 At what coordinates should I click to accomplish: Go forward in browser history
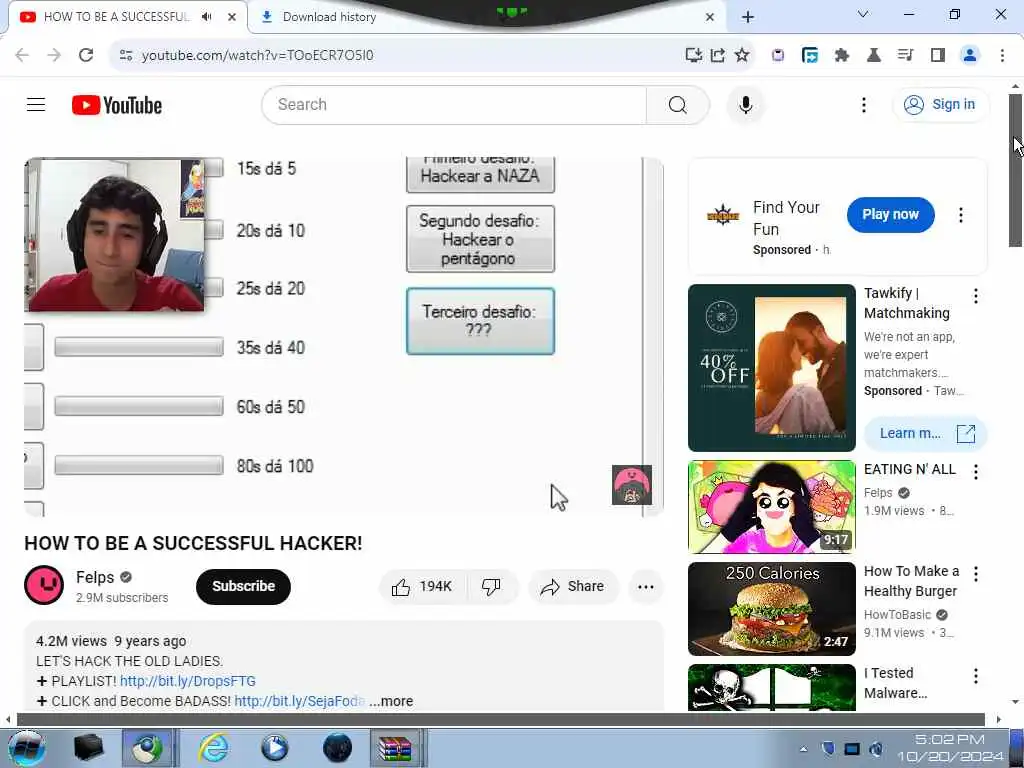point(54,55)
